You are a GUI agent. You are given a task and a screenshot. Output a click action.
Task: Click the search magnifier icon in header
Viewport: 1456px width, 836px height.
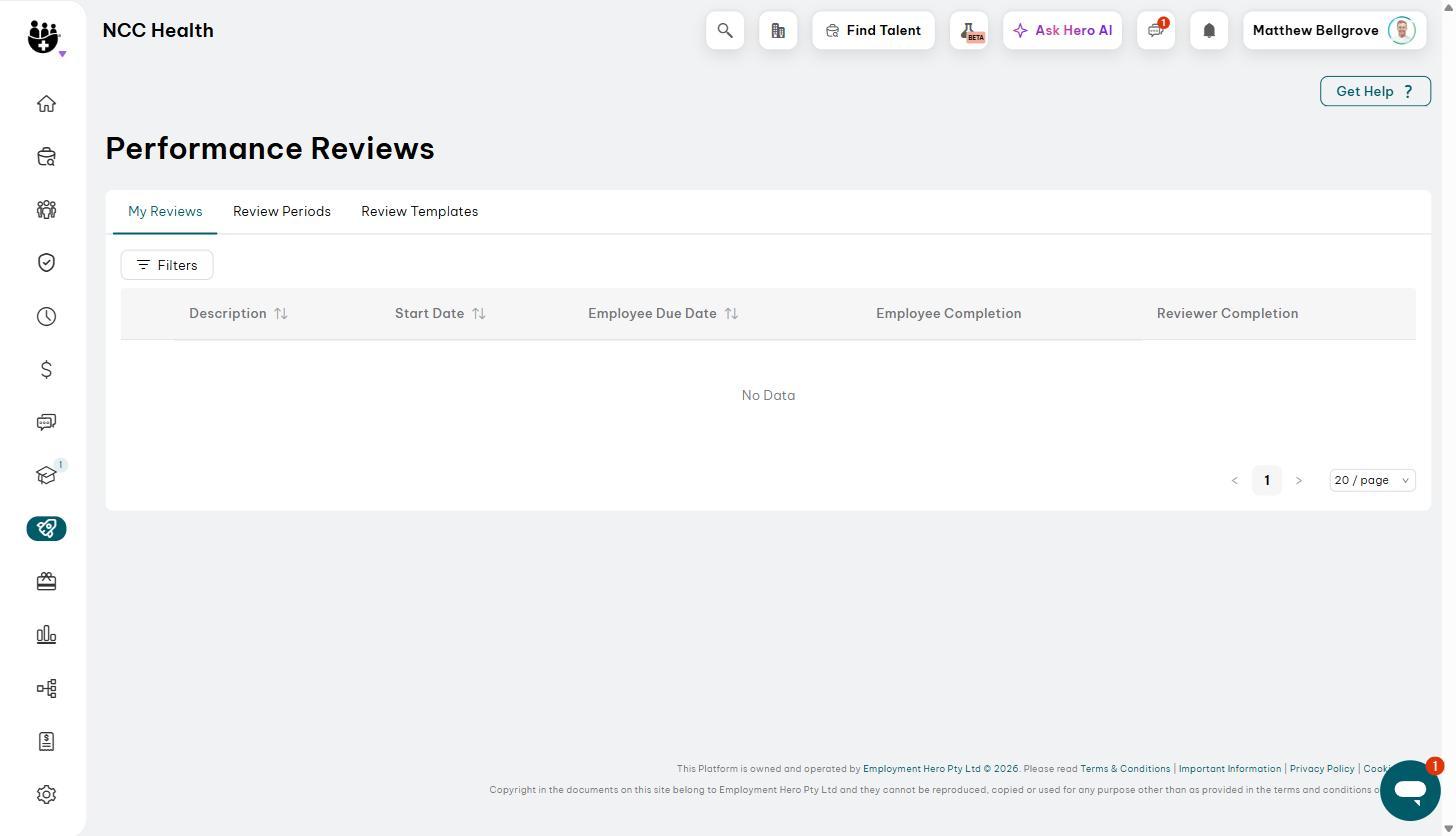click(725, 31)
